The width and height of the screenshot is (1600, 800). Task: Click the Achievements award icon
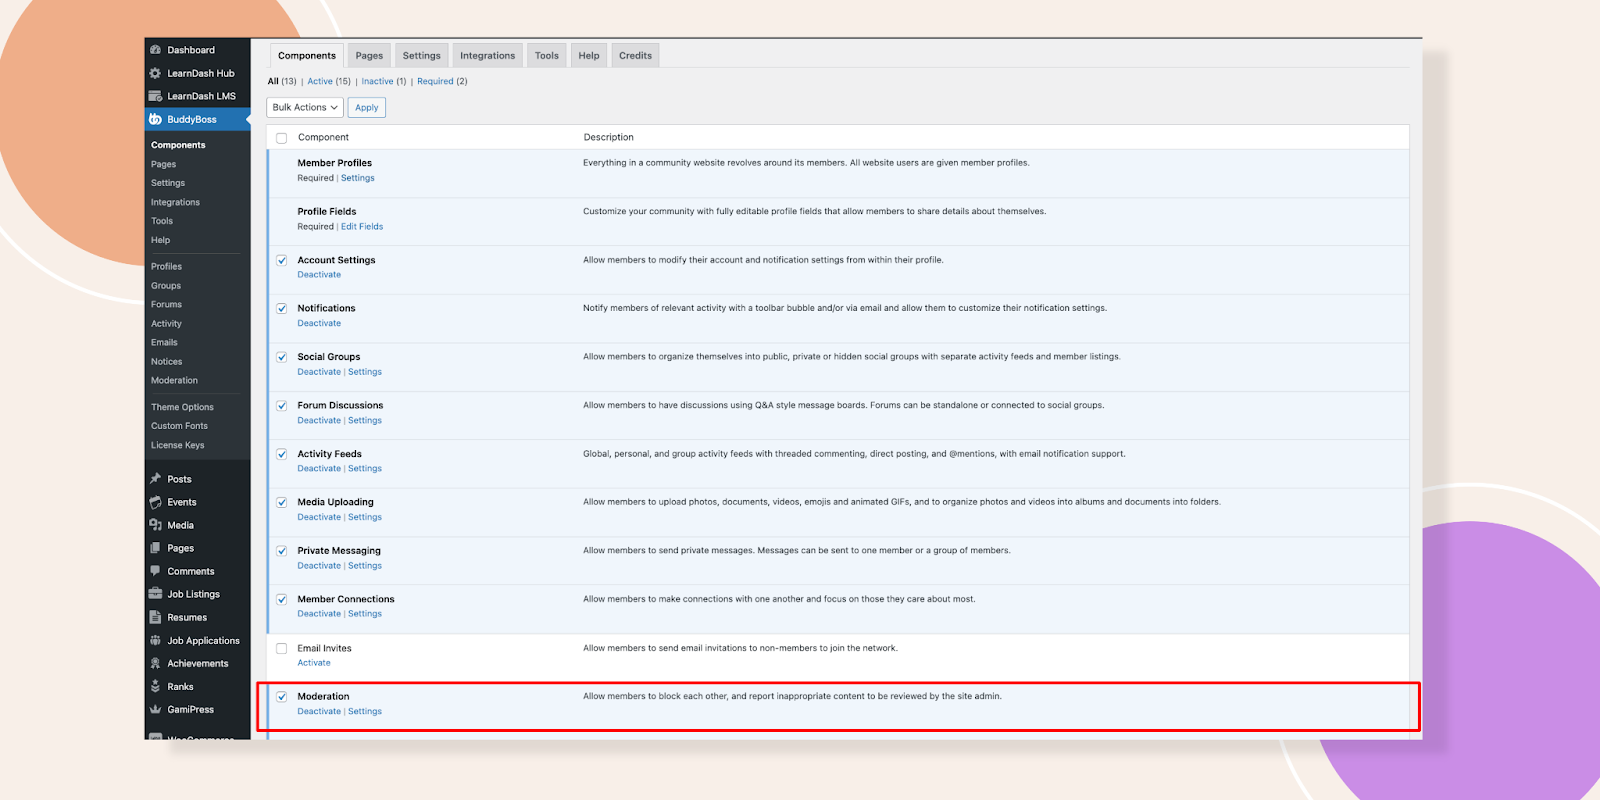pyautogui.click(x=155, y=663)
